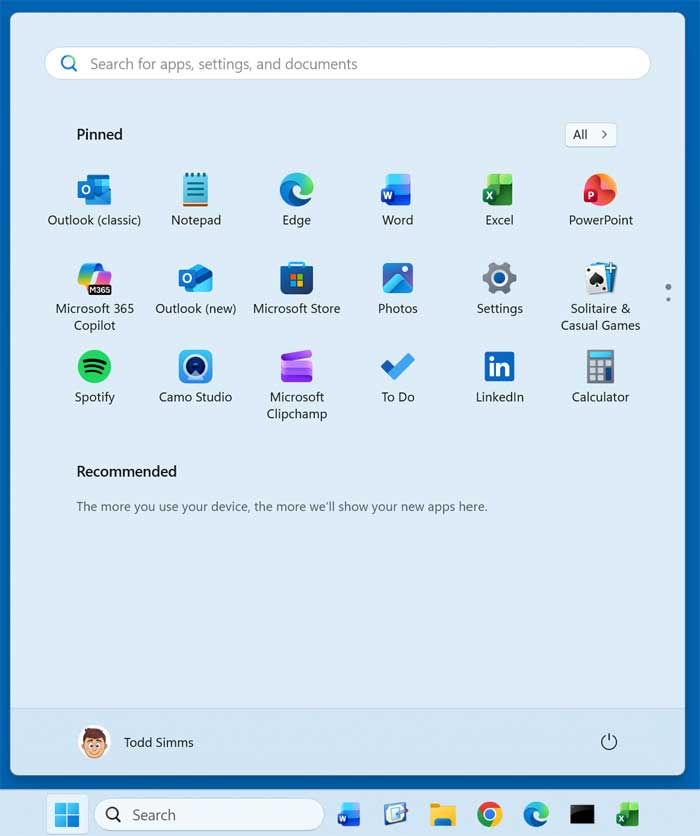Open Settings from pinned apps
Viewport: 700px width, 836px height.
499,290
